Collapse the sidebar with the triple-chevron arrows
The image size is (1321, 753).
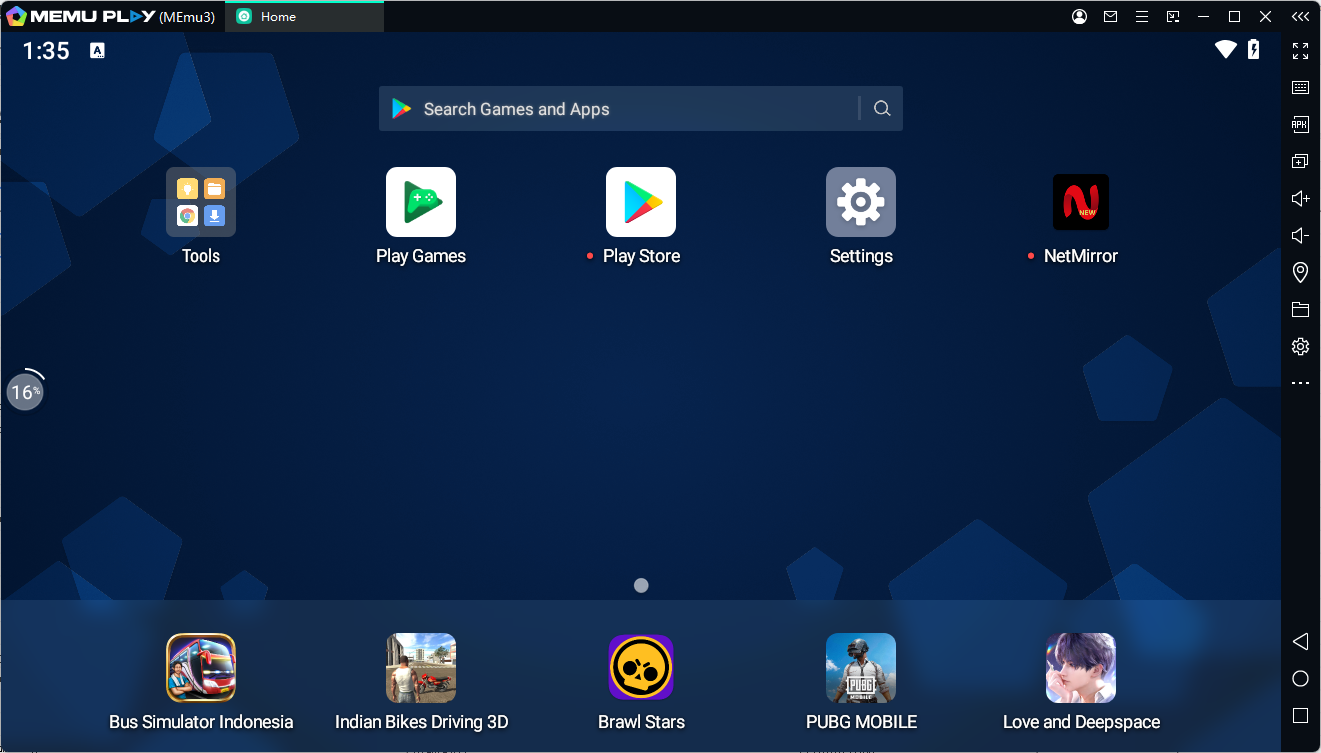pos(1299,17)
